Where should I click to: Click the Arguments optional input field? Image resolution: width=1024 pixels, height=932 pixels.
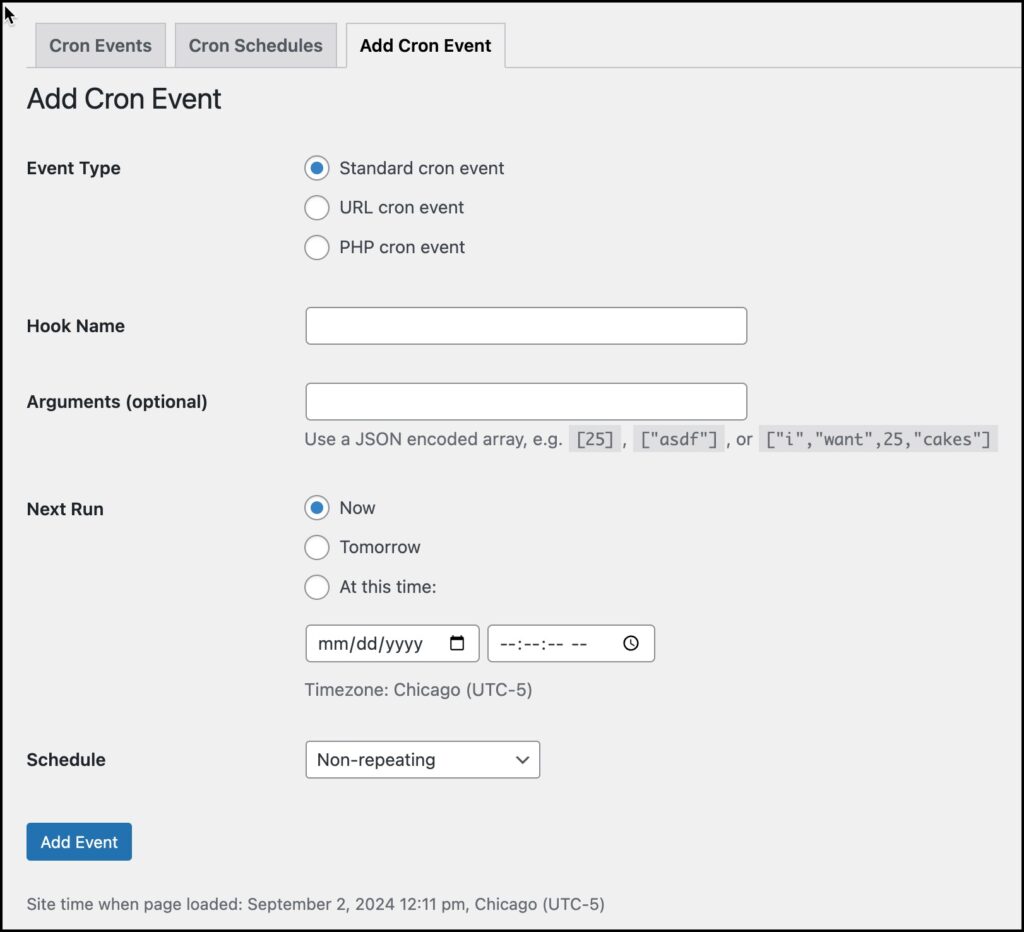point(525,401)
